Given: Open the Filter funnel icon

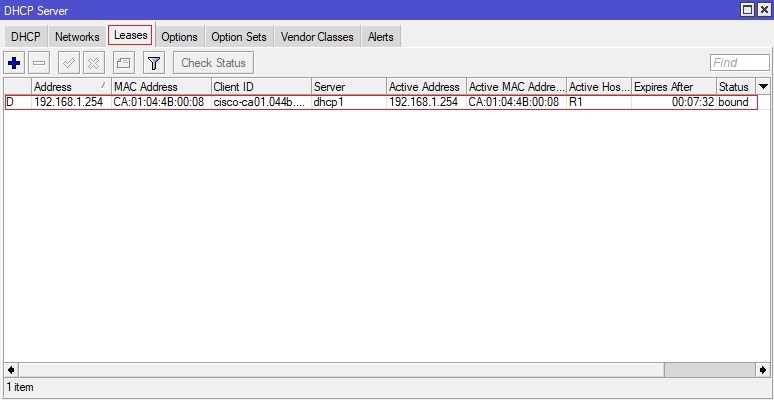Looking at the screenshot, I should 153,63.
